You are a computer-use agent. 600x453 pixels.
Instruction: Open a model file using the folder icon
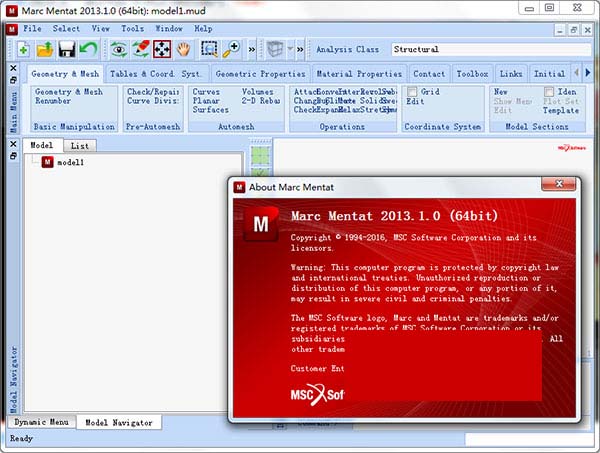(45, 50)
